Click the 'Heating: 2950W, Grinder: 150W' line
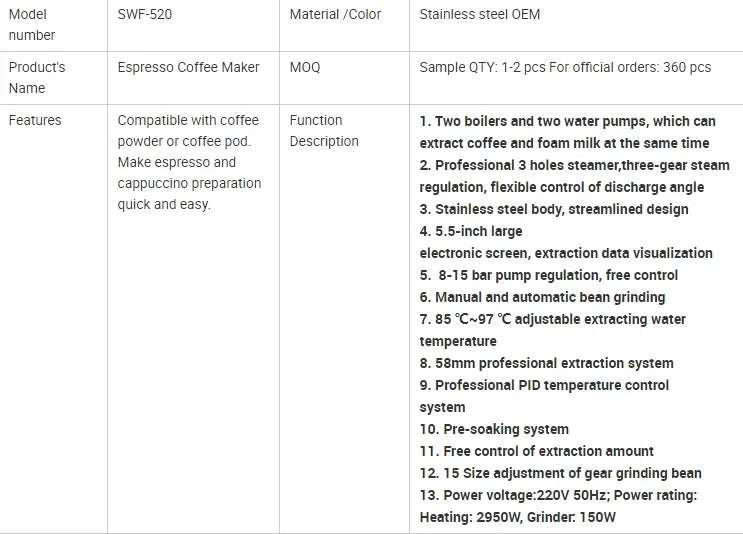The image size is (743, 534). point(517,517)
